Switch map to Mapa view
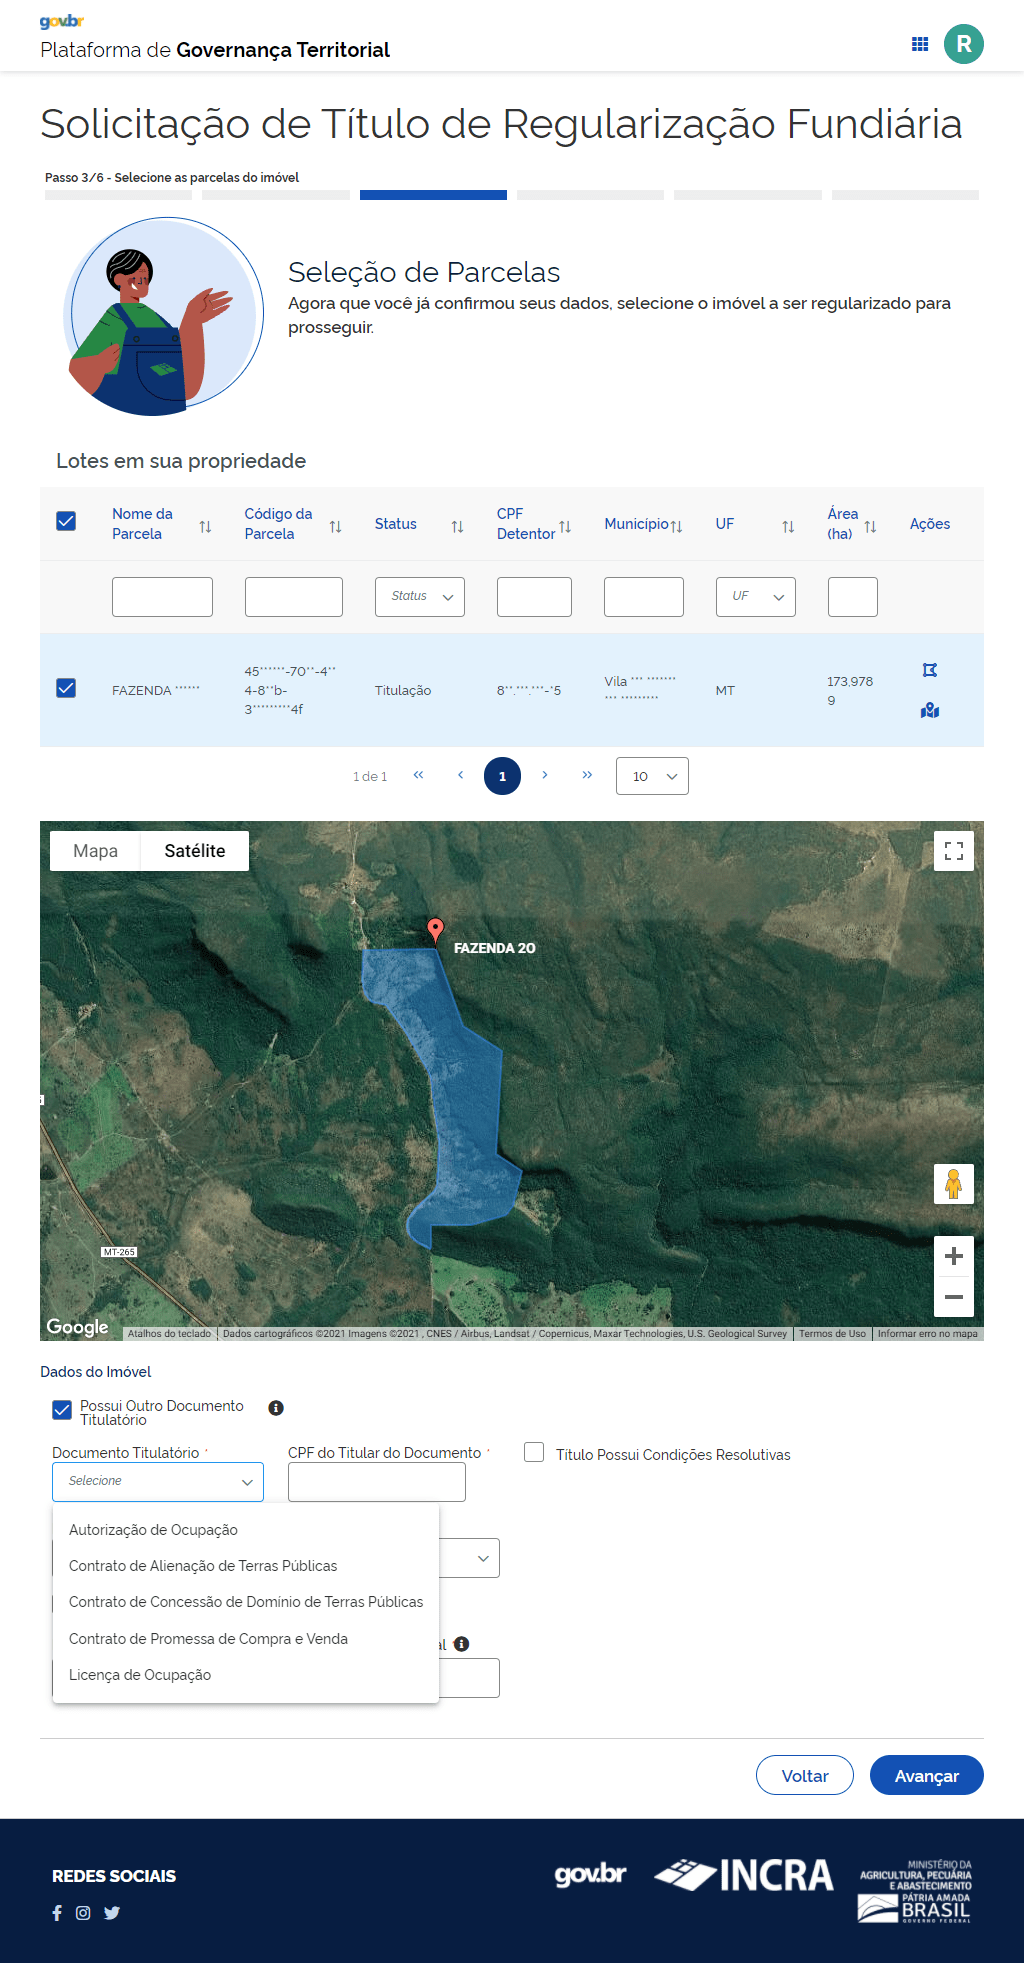 point(95,851)
